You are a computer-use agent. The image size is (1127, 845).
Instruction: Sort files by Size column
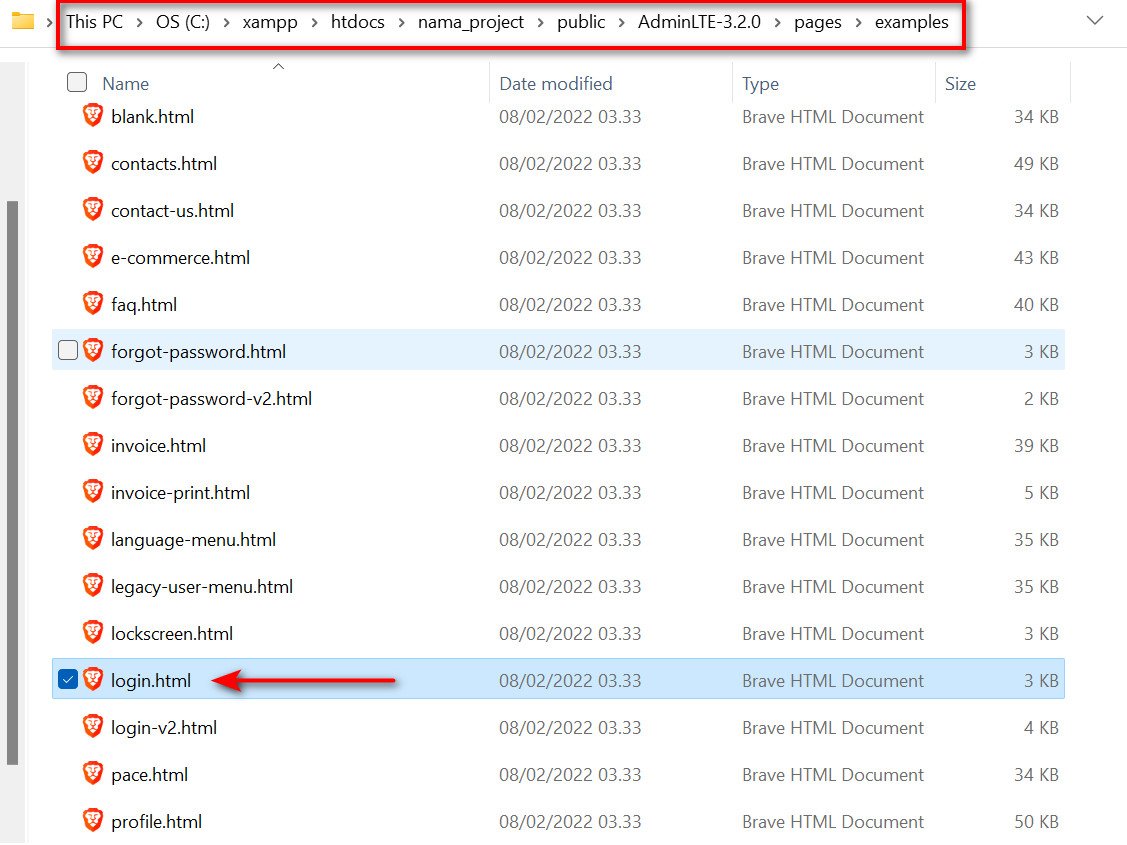[x=960, y=84]
